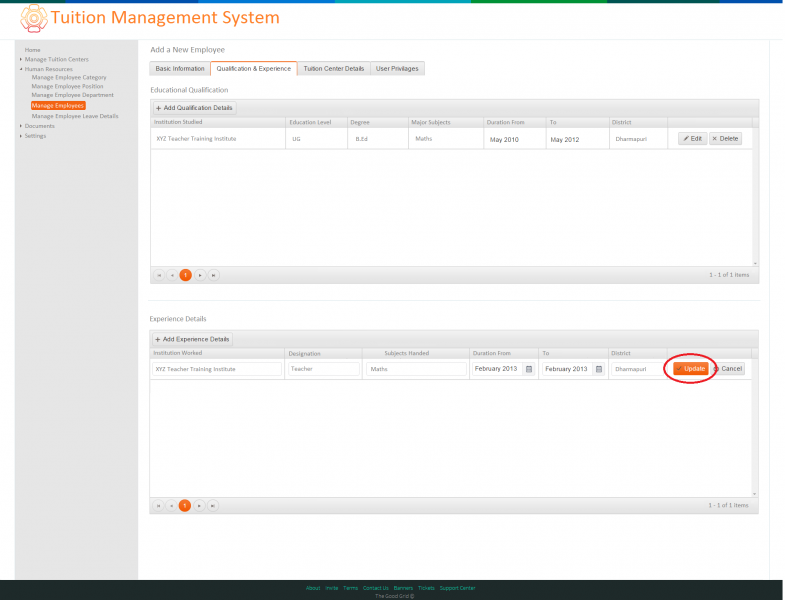Screen dimensions: 785x600
Task: Select page 1 in Experience Details pager
Action: [185, 506]
